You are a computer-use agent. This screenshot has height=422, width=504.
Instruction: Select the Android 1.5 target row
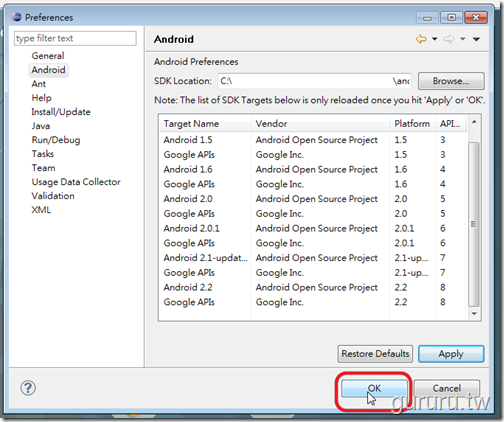(x=313, y=140)
